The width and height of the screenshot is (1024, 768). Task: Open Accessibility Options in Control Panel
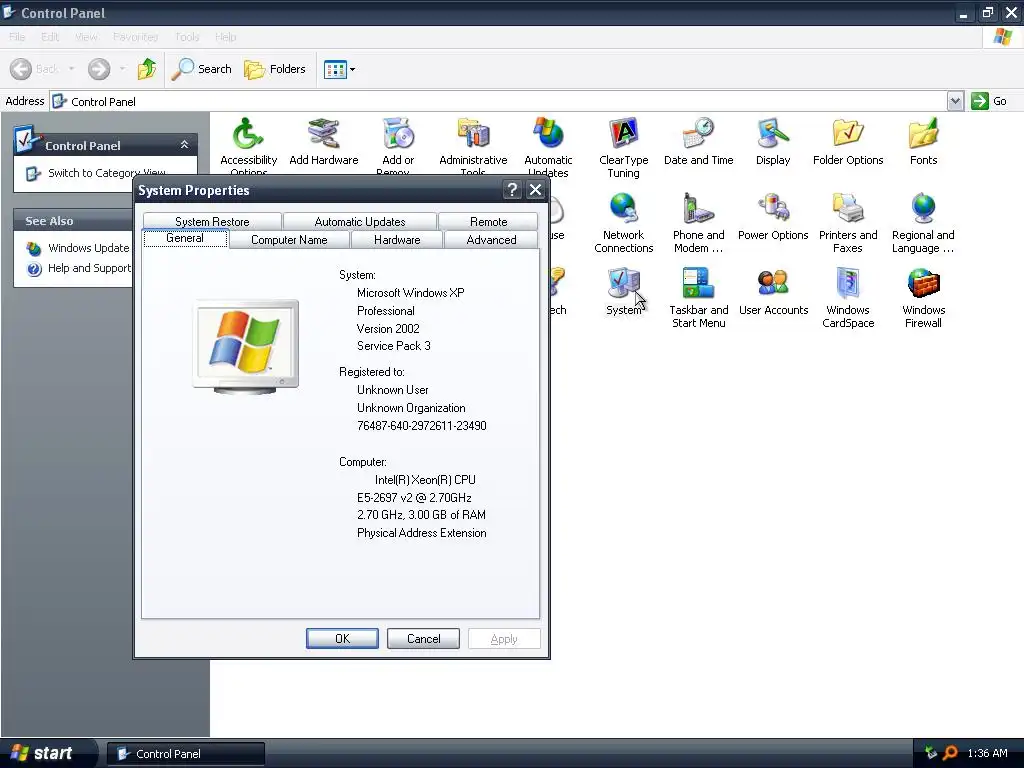tap(248, 146)
